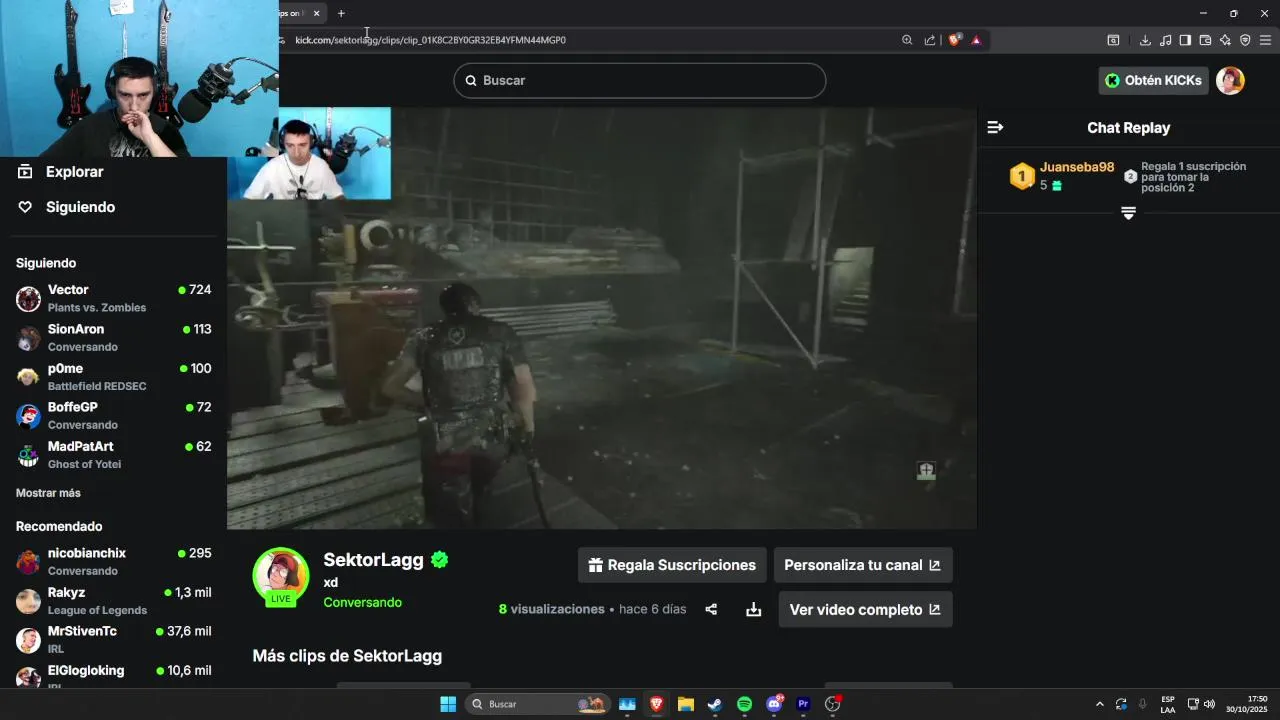Click the Buscar search field

pos(640,80)
